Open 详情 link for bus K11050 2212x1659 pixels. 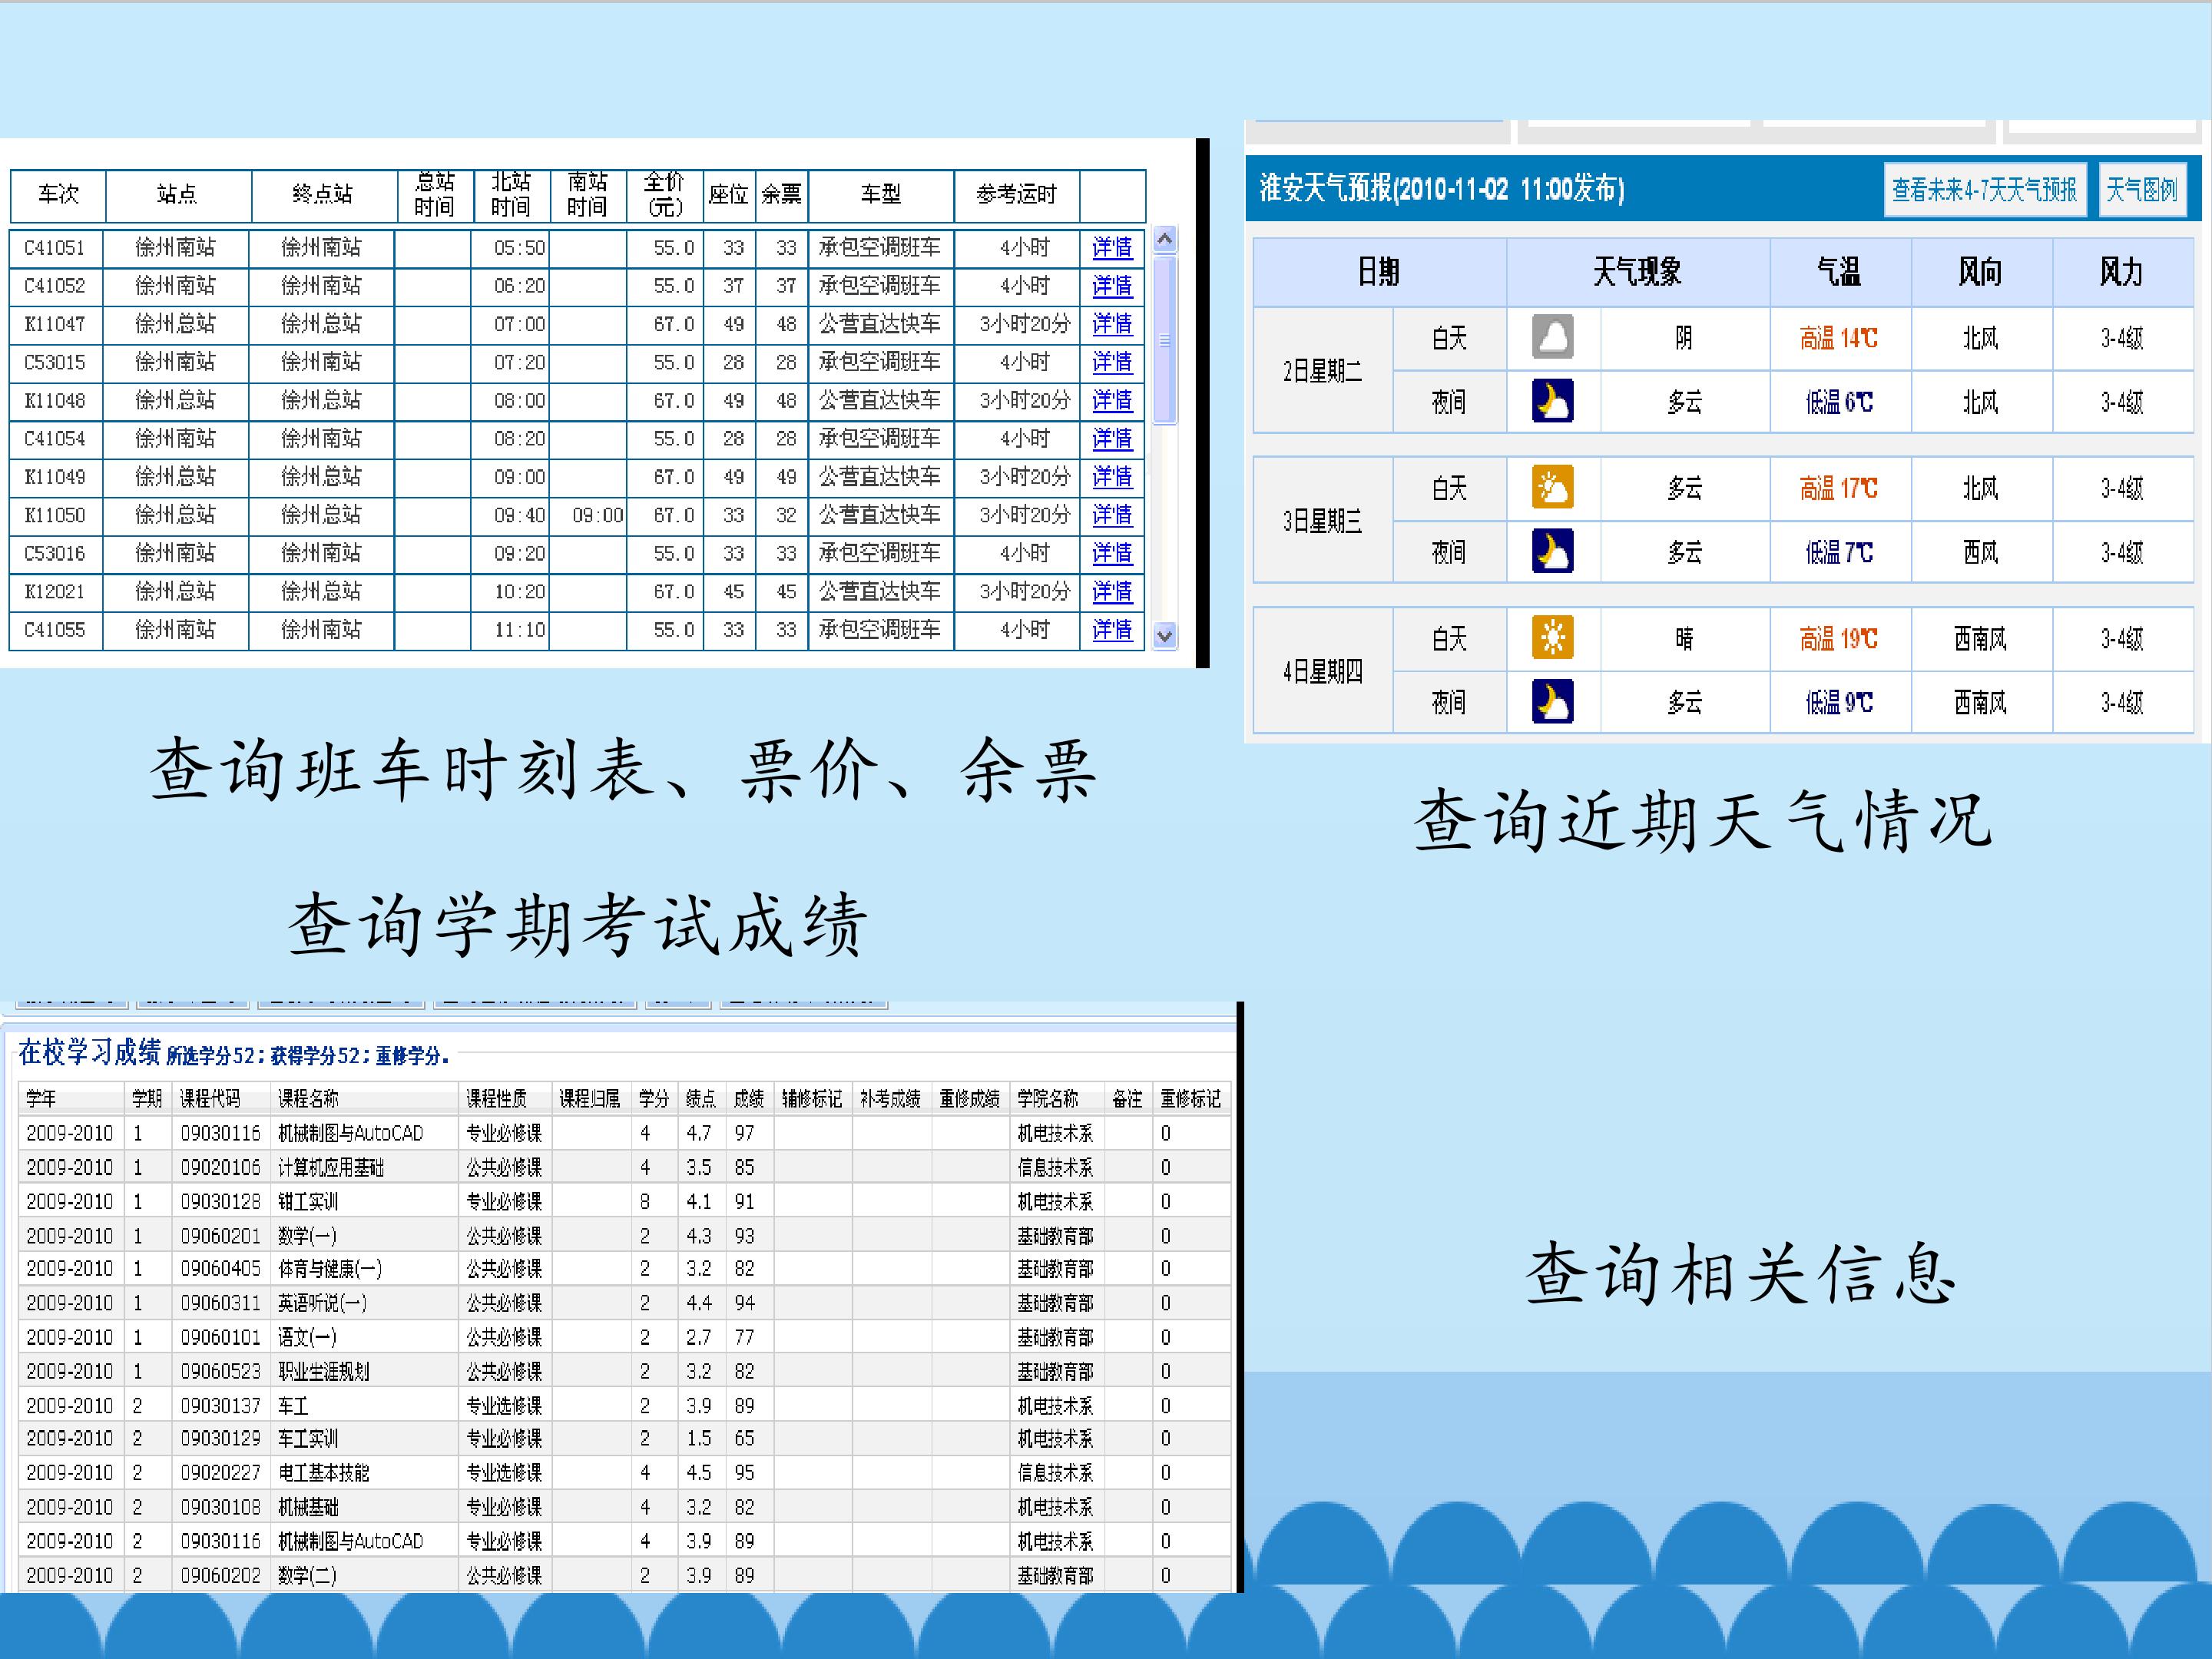(1112, 515)
